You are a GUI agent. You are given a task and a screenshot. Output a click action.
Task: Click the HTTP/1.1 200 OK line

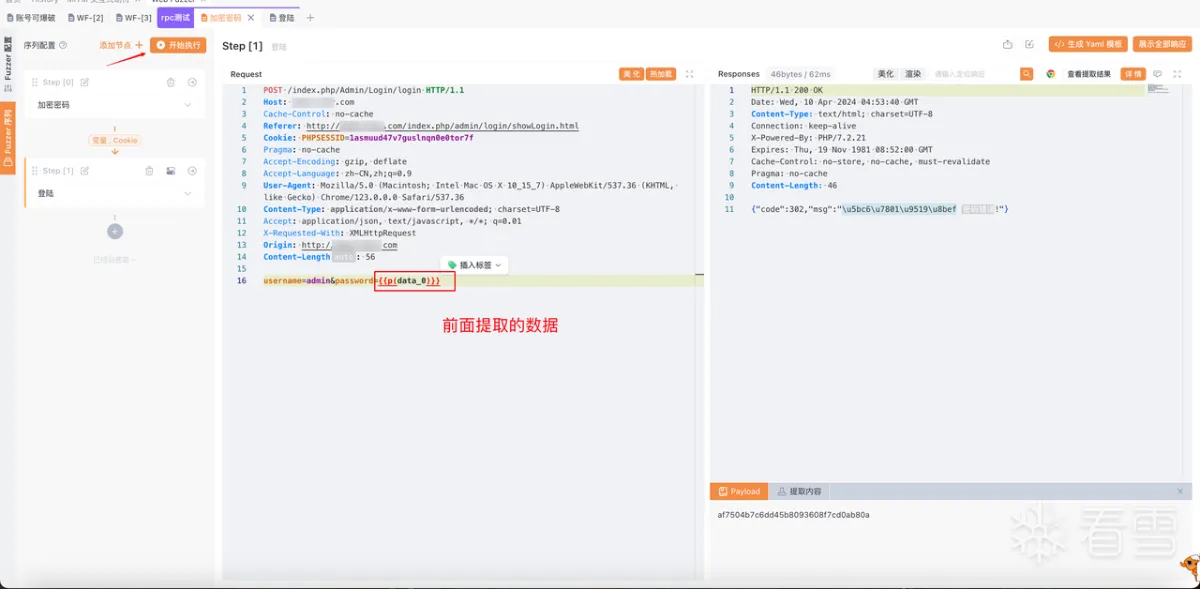click(785, 90)
